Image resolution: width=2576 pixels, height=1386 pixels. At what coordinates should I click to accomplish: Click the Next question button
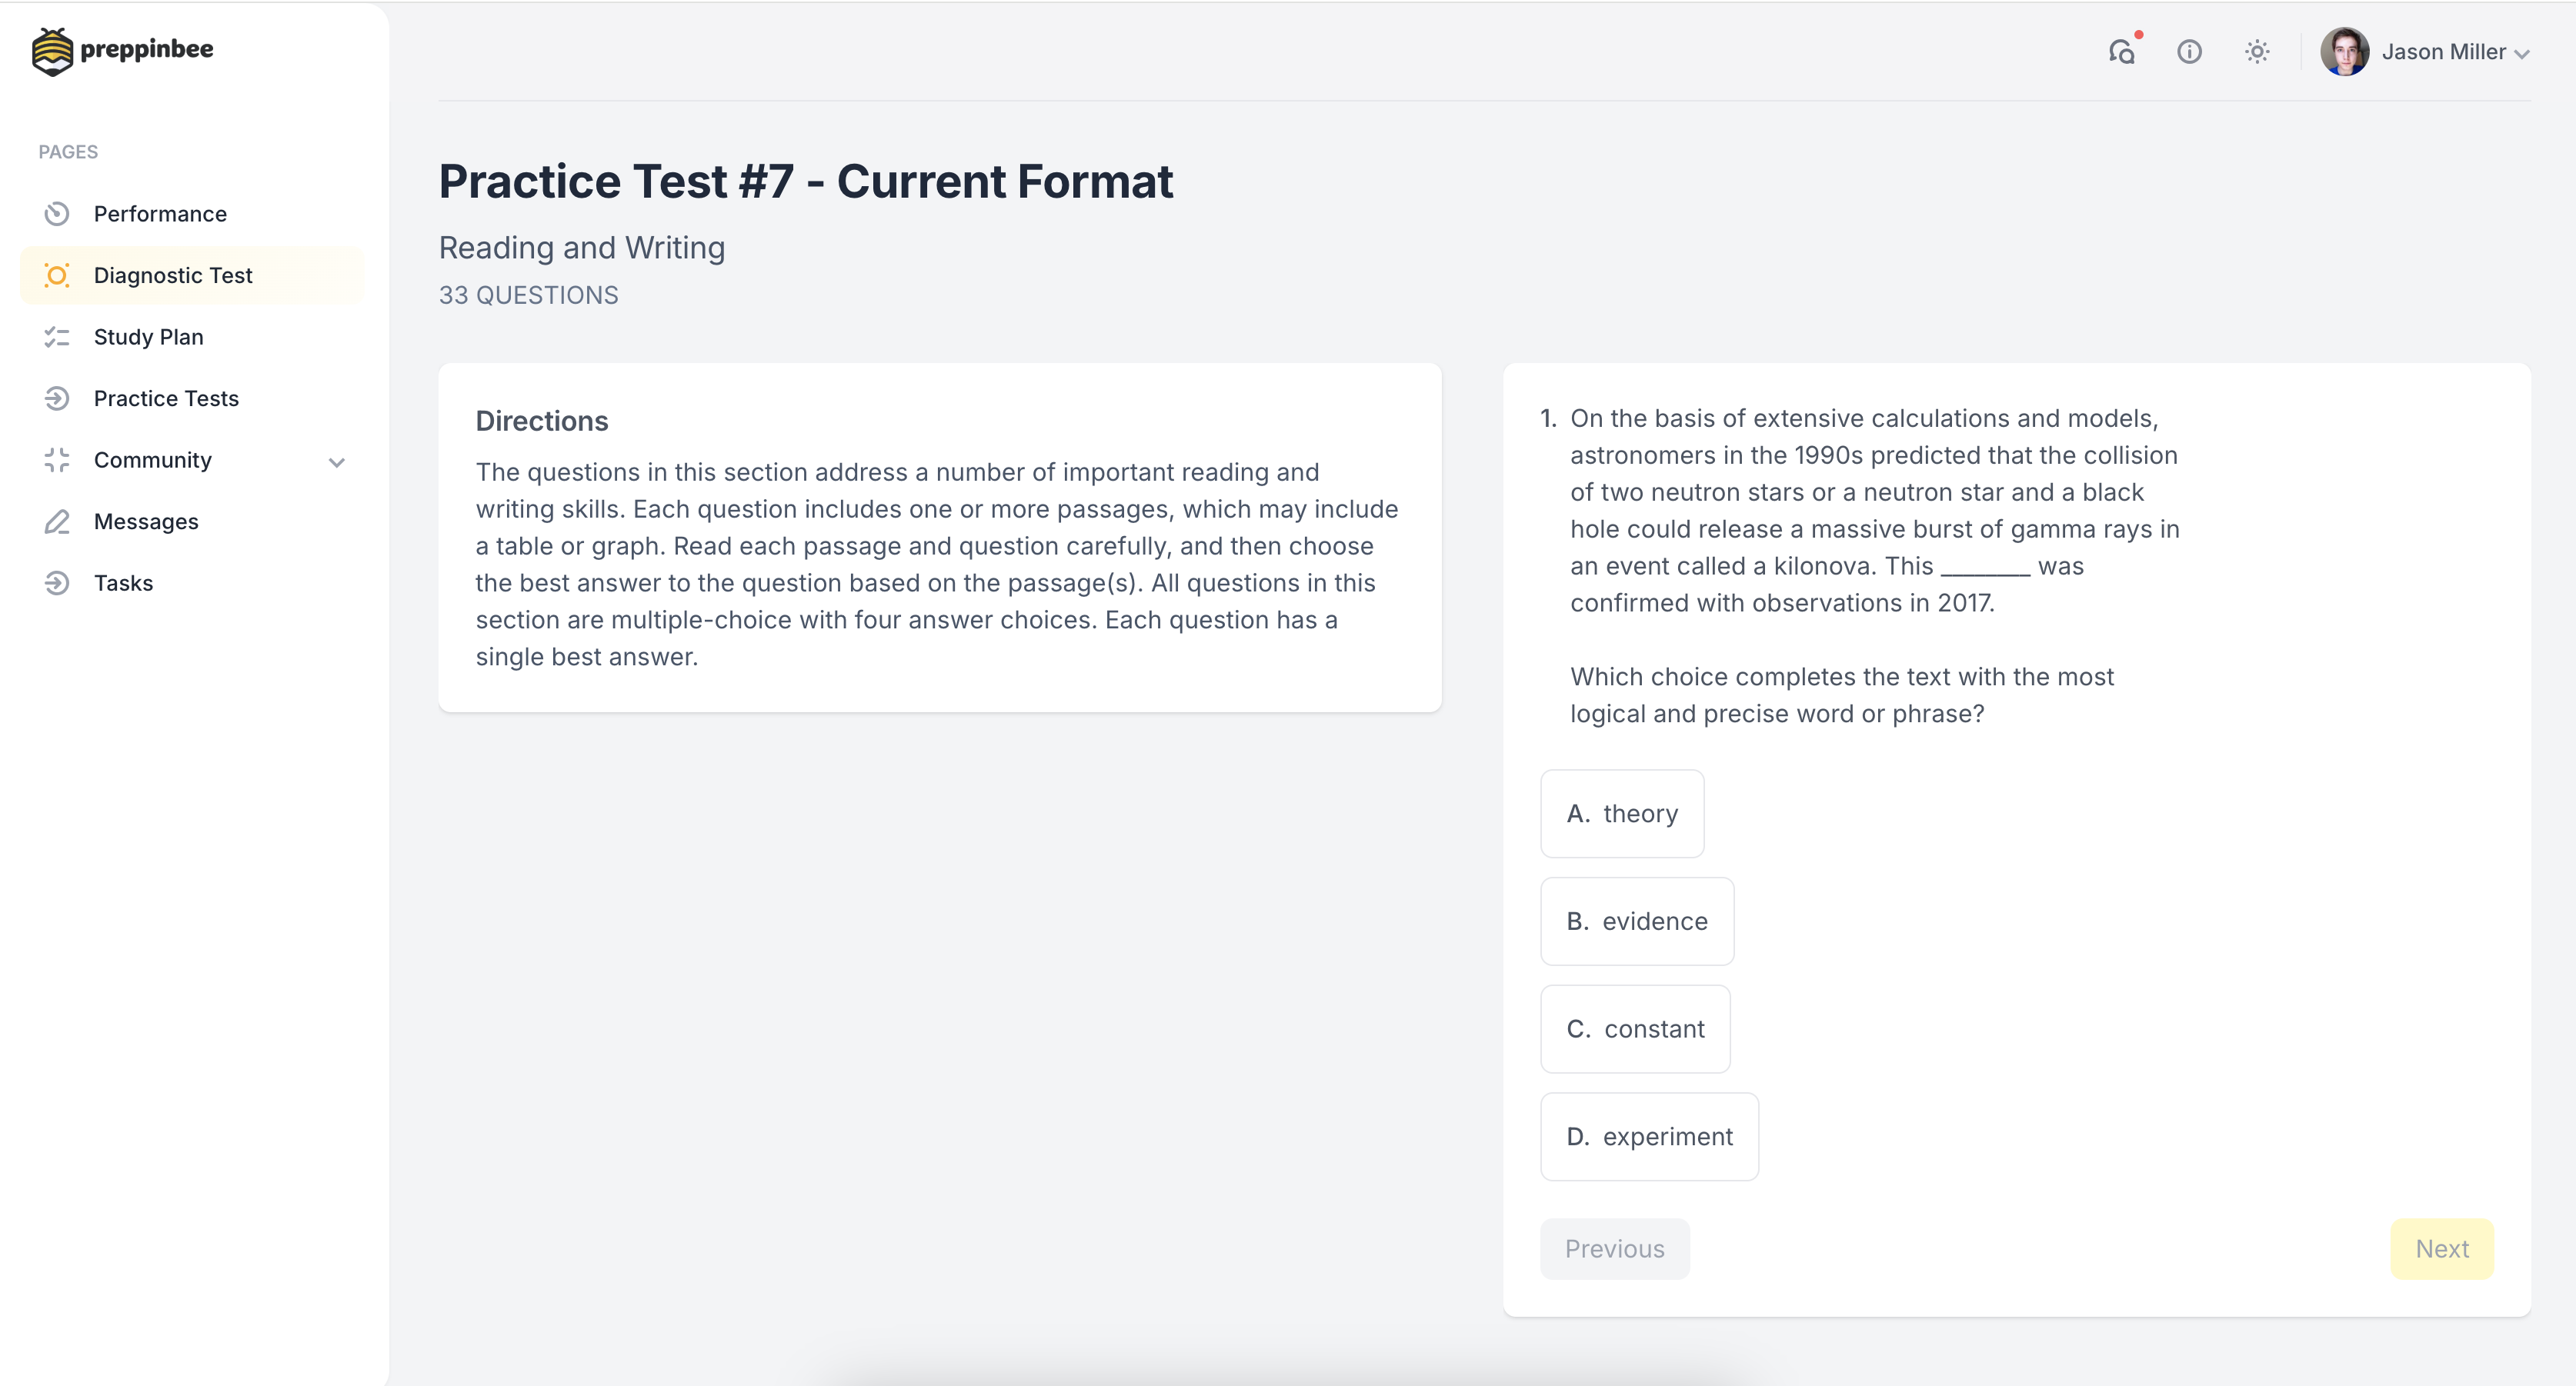[x=2441, y=1249]
